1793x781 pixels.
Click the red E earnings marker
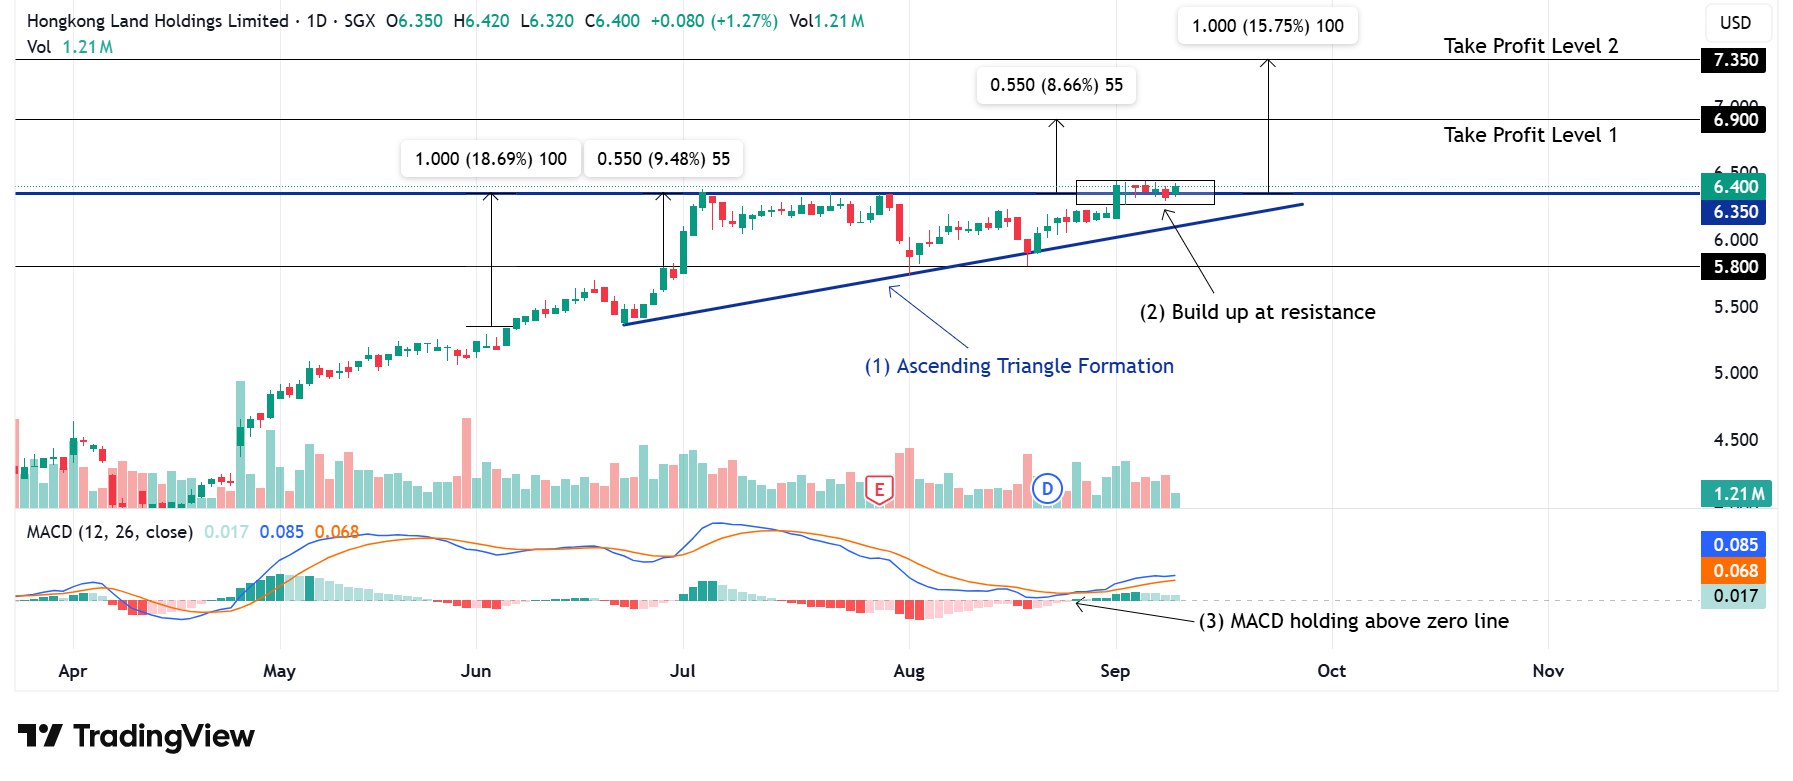click(x=879, y=489)
